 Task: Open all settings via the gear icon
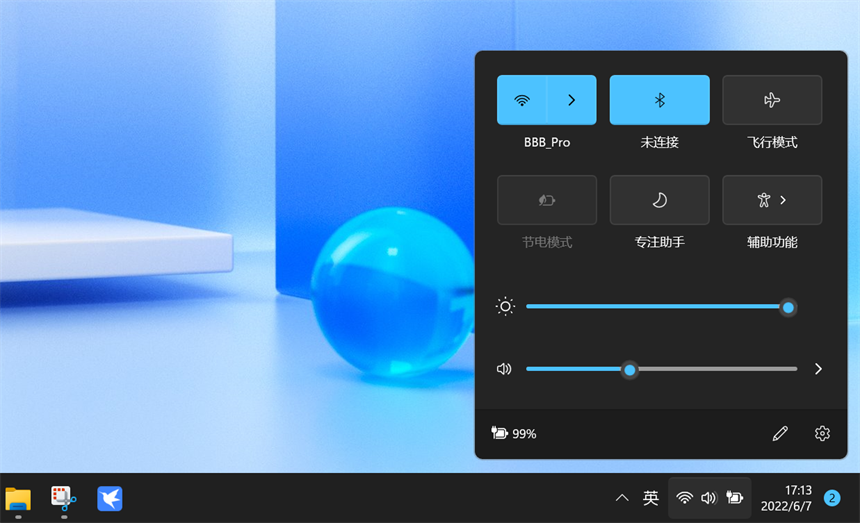tap(822, 433)
